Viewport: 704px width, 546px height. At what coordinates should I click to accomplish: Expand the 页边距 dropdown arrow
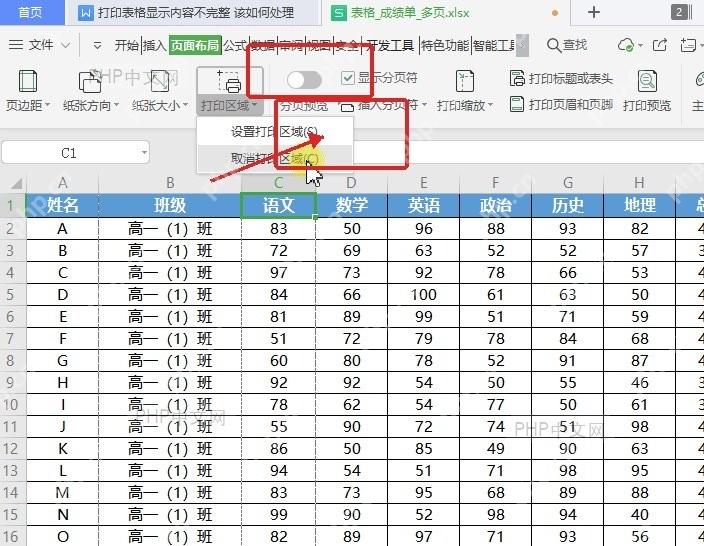click(x=47, y=105)
